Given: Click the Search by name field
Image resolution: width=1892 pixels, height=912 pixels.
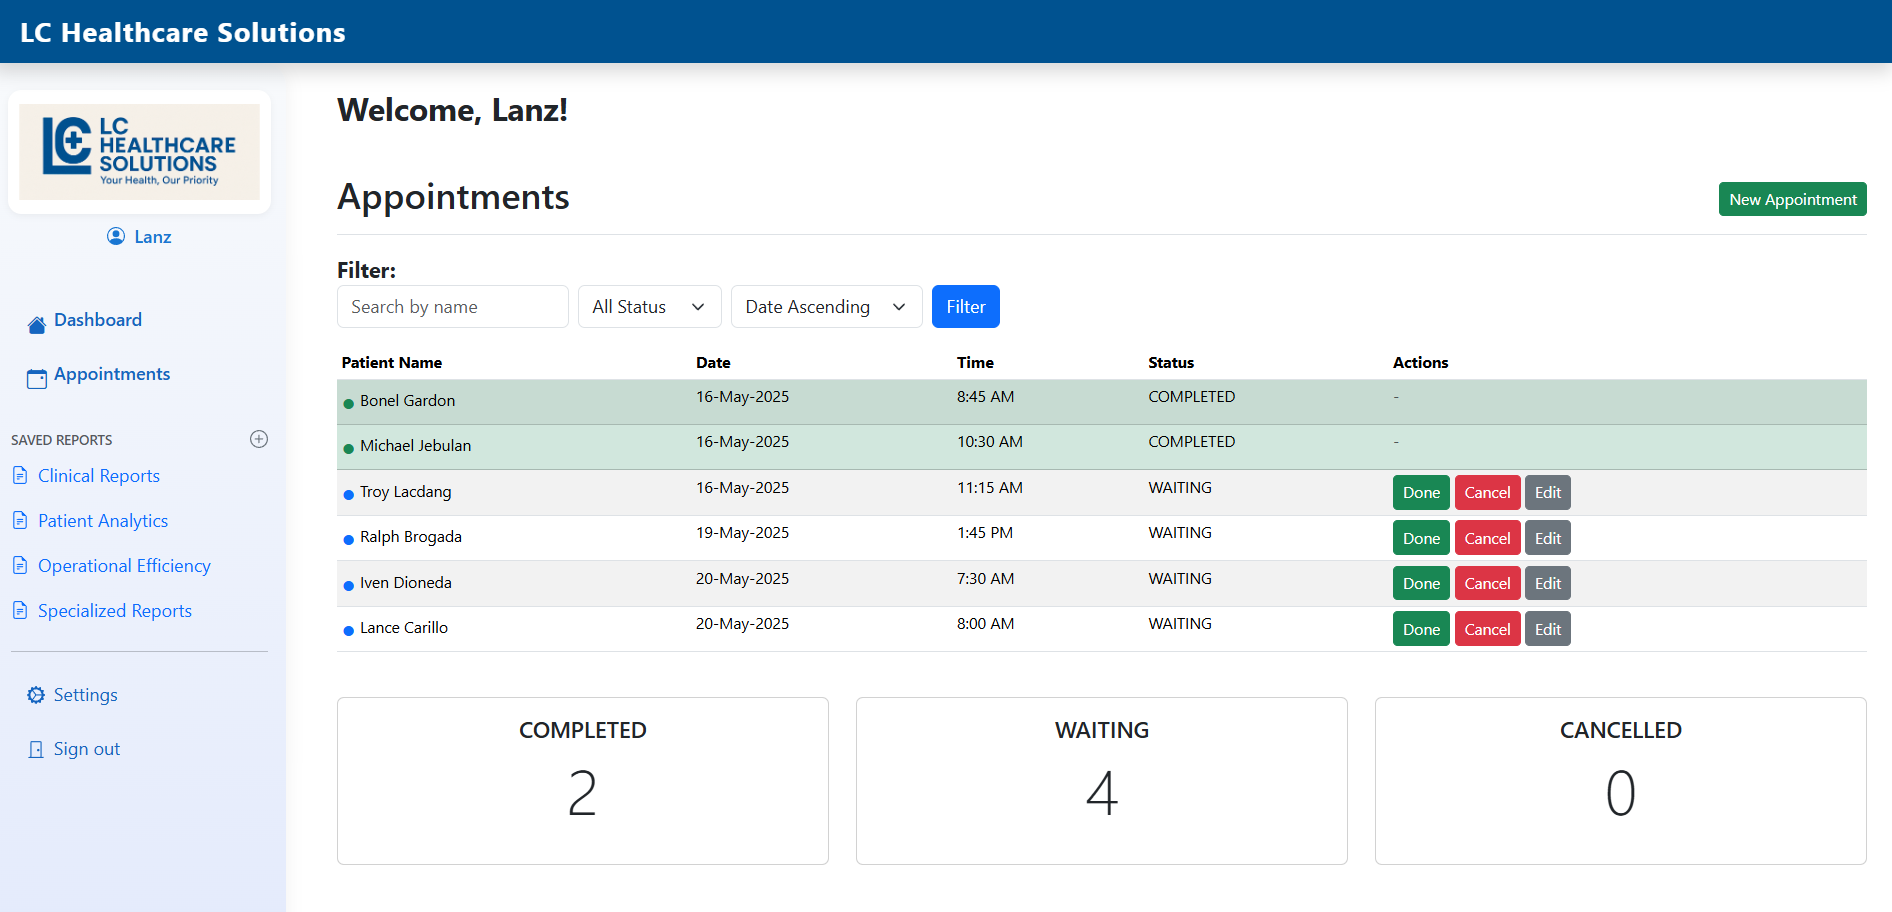Looking at the screenshot, I should coord(452,306).
